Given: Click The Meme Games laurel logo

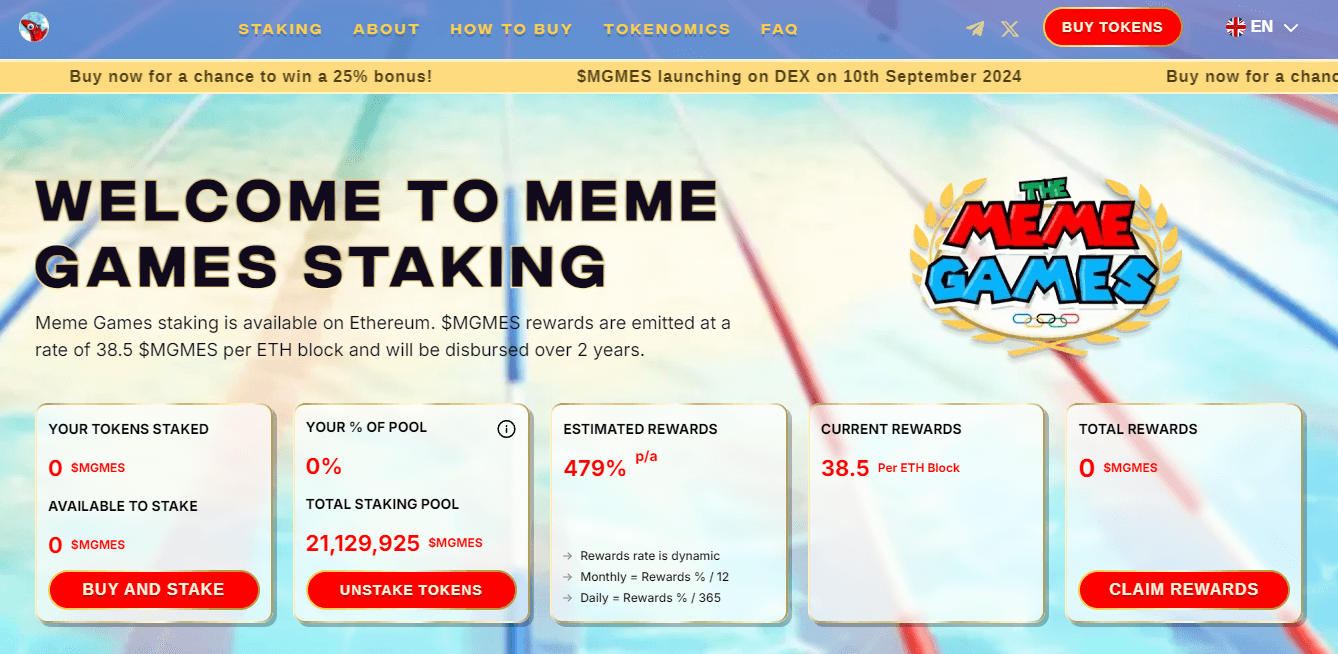Looking at the screenshot, I should point(1046,262).
